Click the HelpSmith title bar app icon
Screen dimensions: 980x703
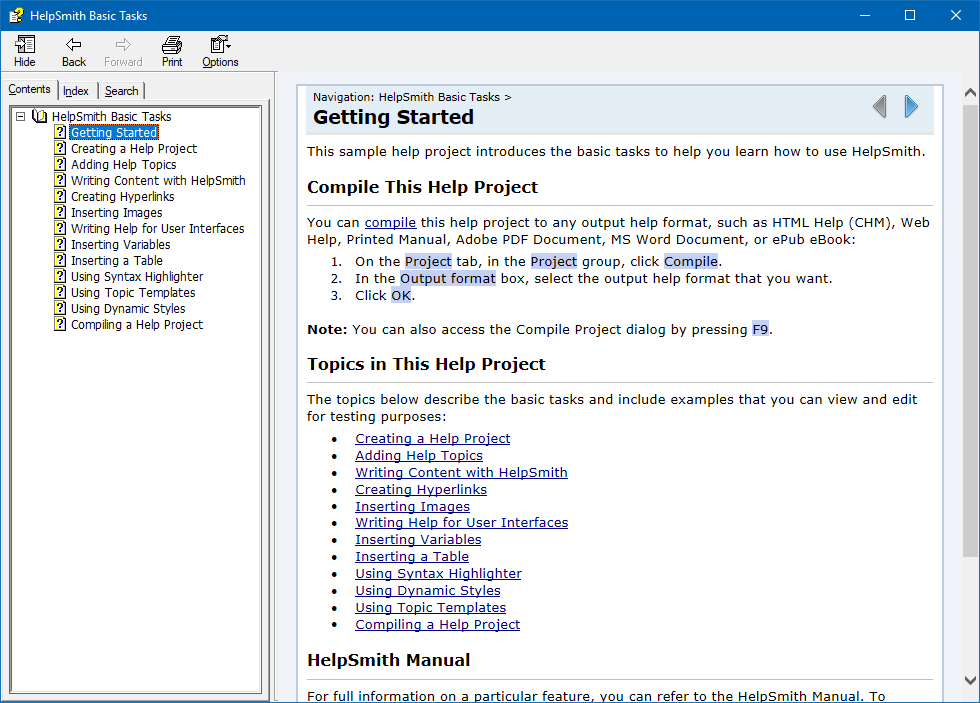pos(16,16)
